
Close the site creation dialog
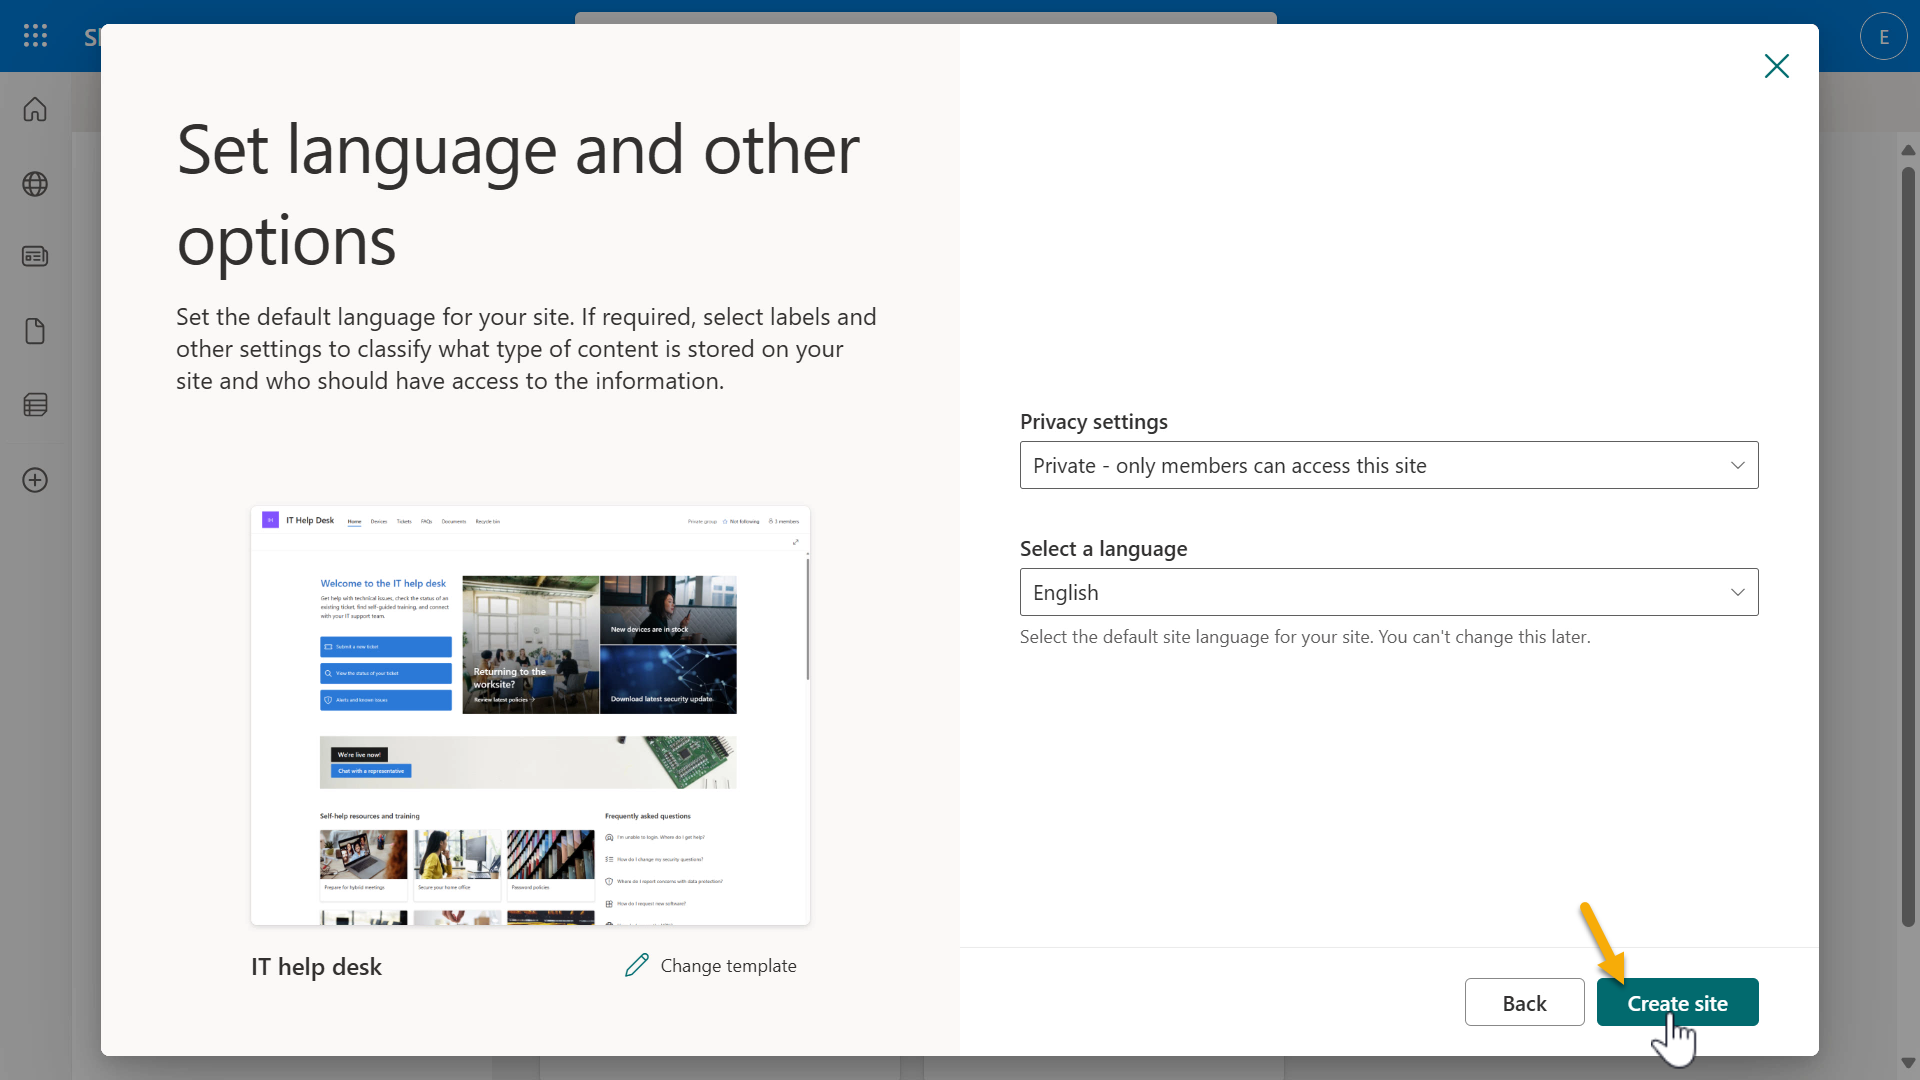click(1776, 66)
